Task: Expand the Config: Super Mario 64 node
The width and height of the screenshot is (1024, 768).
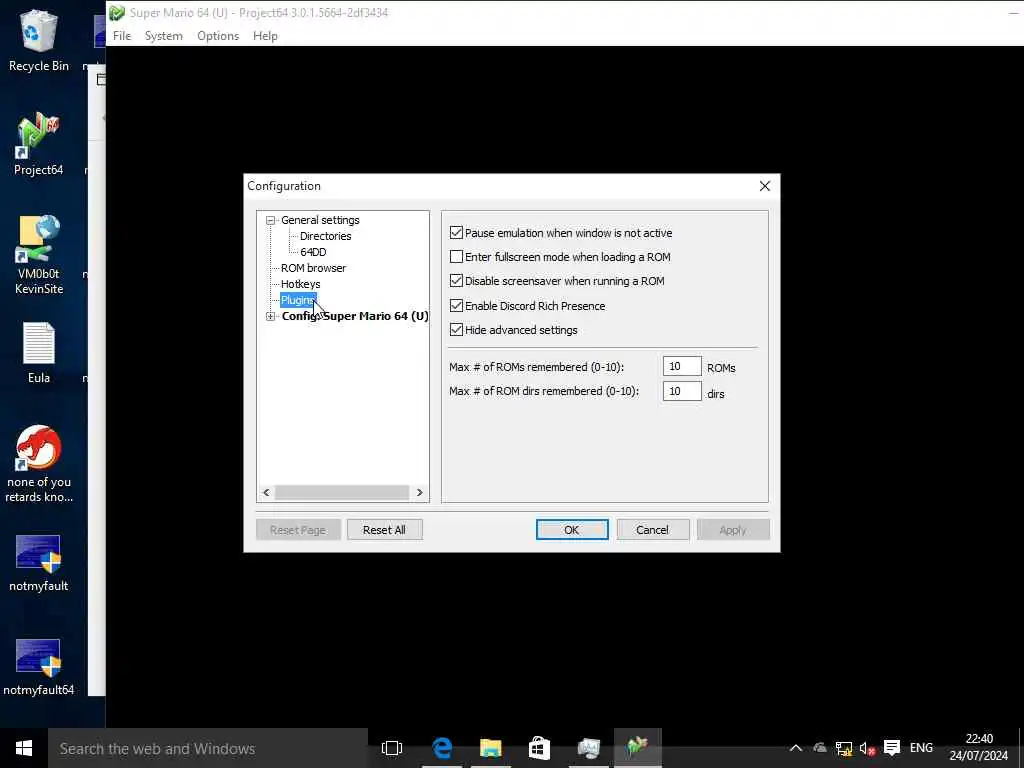Action: 270,317
